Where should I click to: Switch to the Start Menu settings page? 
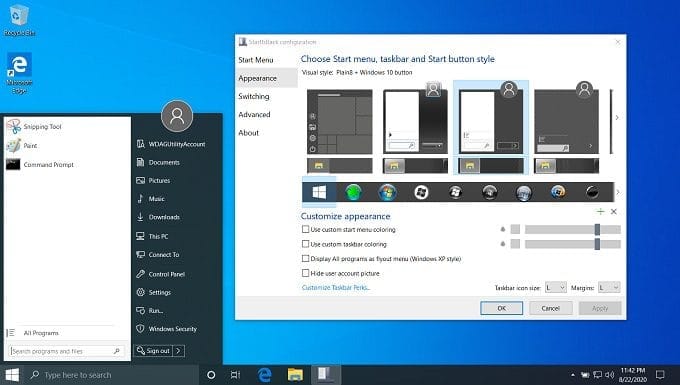(256, 60)
